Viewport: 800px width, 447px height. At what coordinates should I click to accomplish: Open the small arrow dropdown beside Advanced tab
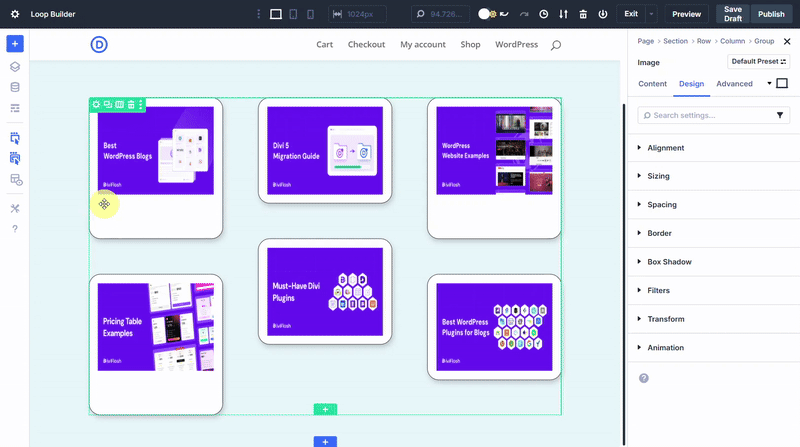pos(769,83)
